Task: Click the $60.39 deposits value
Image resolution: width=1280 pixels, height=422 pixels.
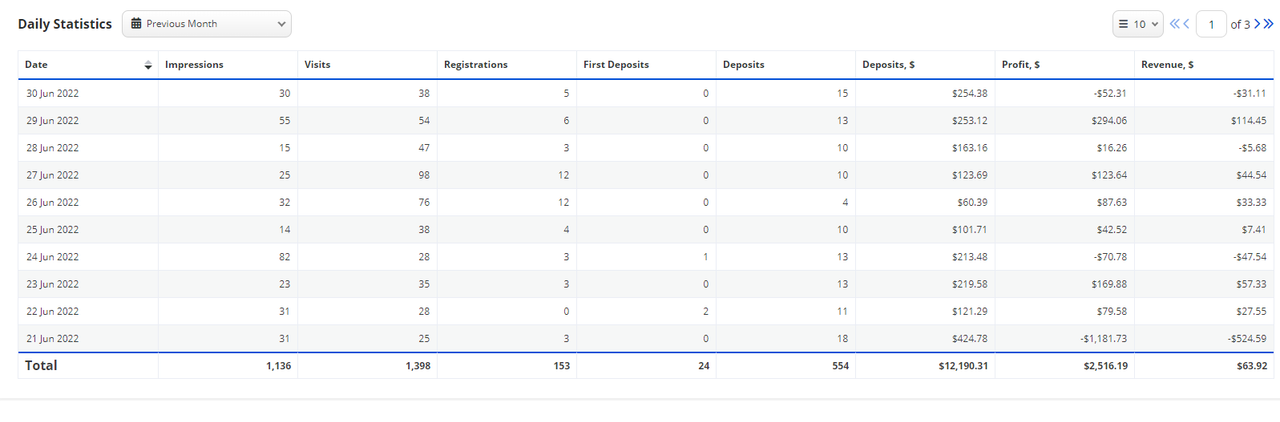Action: [973, 202]
